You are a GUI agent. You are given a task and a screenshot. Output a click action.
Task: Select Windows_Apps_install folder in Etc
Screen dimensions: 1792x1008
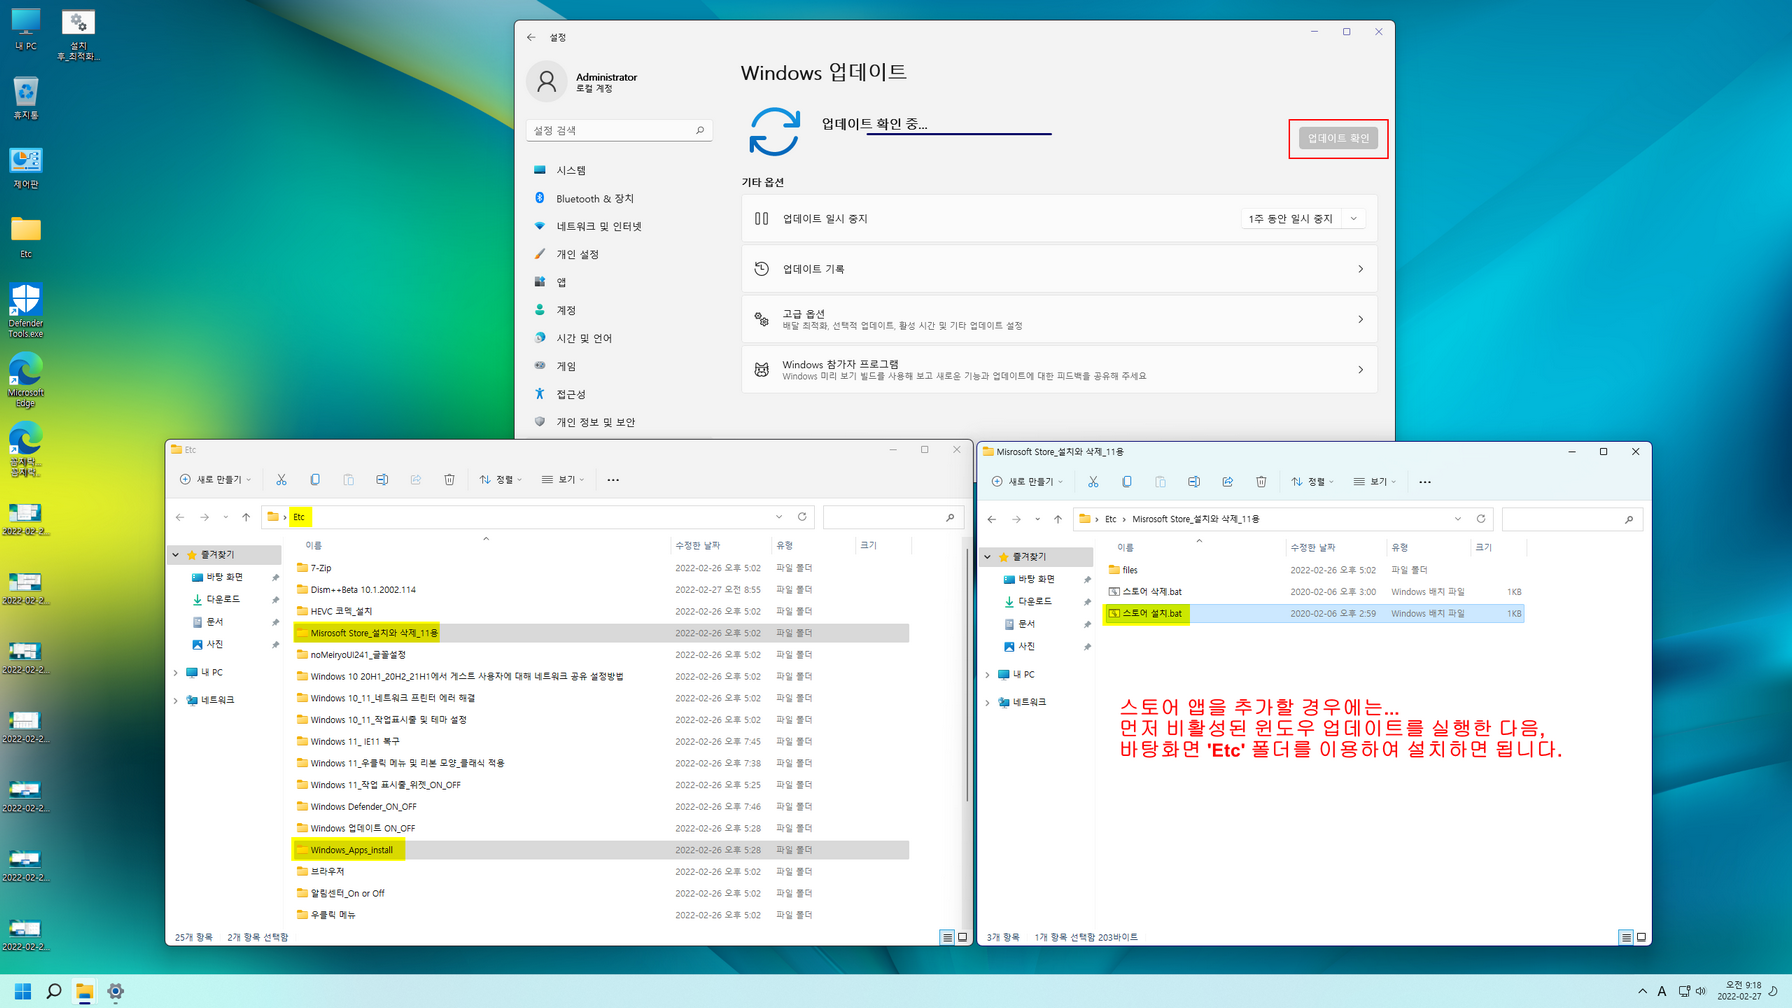click(x=601, y=850)
